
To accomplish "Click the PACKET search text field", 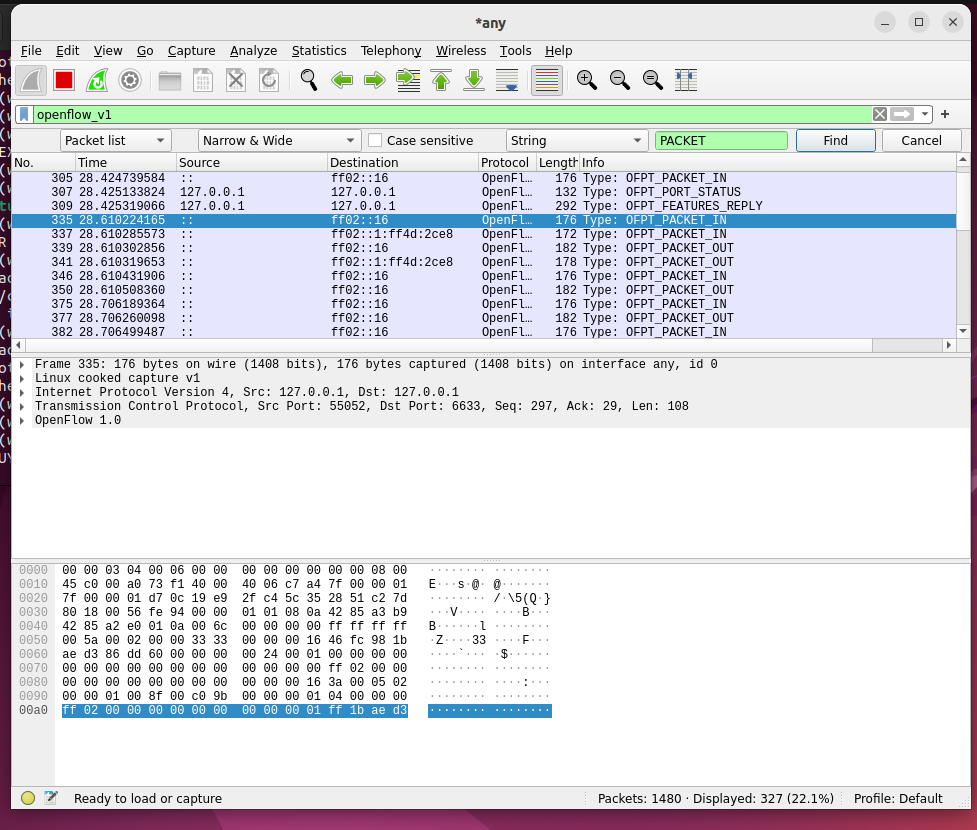I will (721, 141).
